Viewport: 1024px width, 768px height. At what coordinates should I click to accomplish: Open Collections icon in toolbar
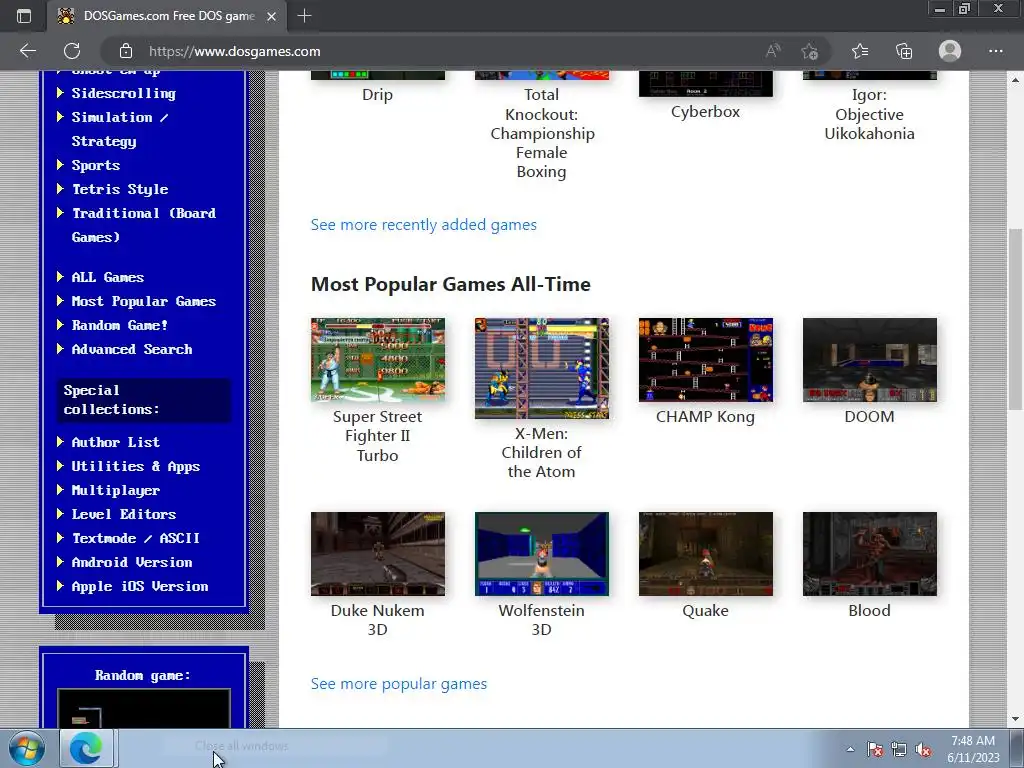click(x=904, y=51)
